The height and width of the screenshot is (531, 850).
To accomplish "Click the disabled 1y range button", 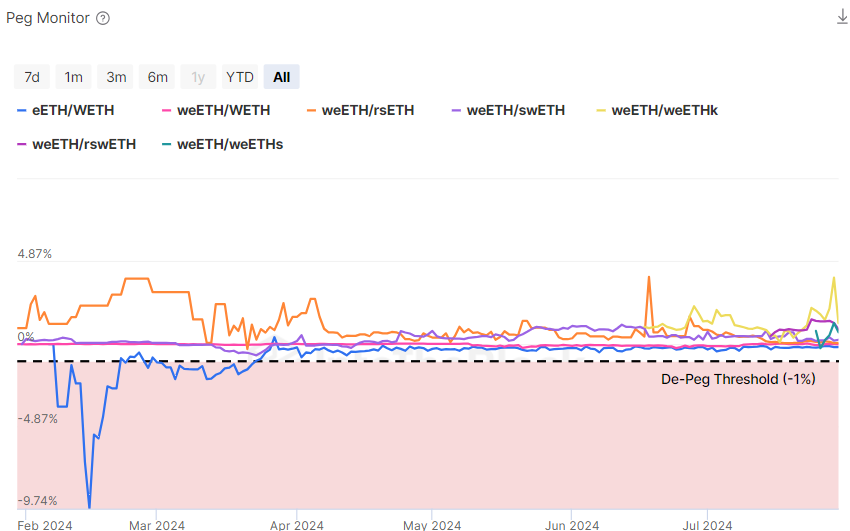I will point(199,77).
